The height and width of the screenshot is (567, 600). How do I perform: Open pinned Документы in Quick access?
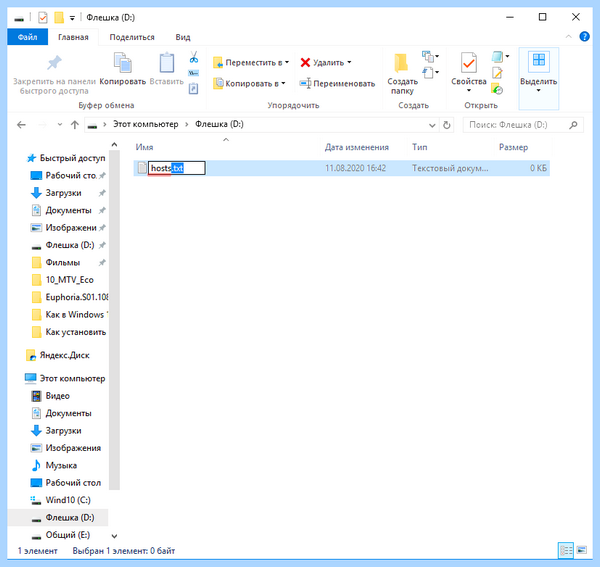pyautogui.click(x=67, y=210)
